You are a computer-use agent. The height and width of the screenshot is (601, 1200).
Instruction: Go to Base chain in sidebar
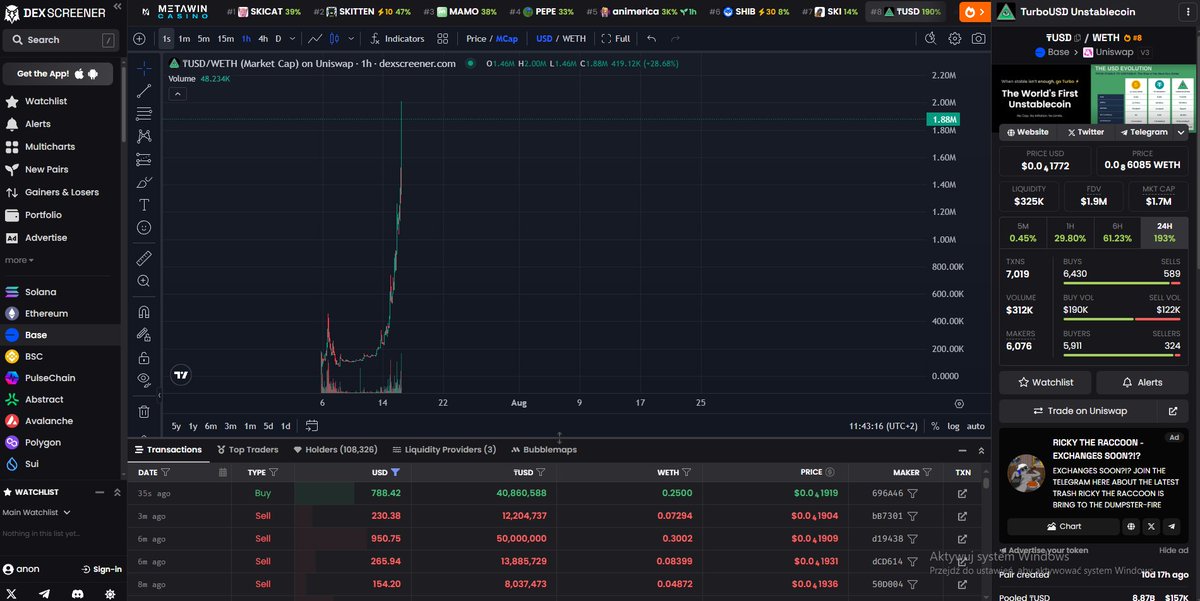click(x=60, y=335)
